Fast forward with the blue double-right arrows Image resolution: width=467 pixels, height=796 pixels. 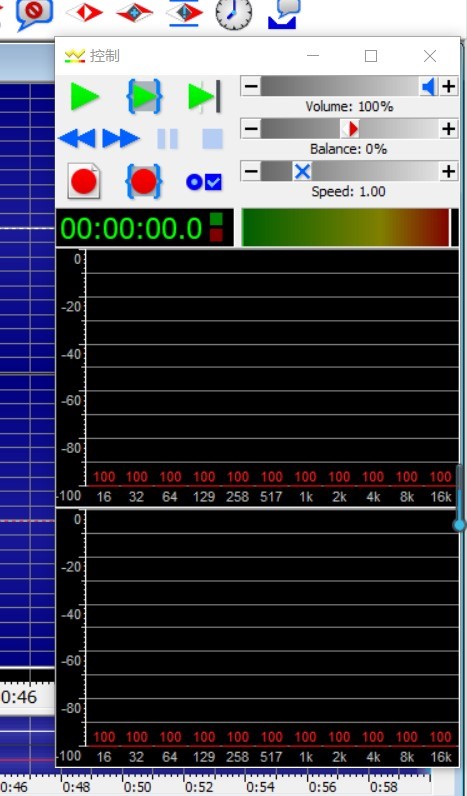pyautogui.click(x=121, y=138)
